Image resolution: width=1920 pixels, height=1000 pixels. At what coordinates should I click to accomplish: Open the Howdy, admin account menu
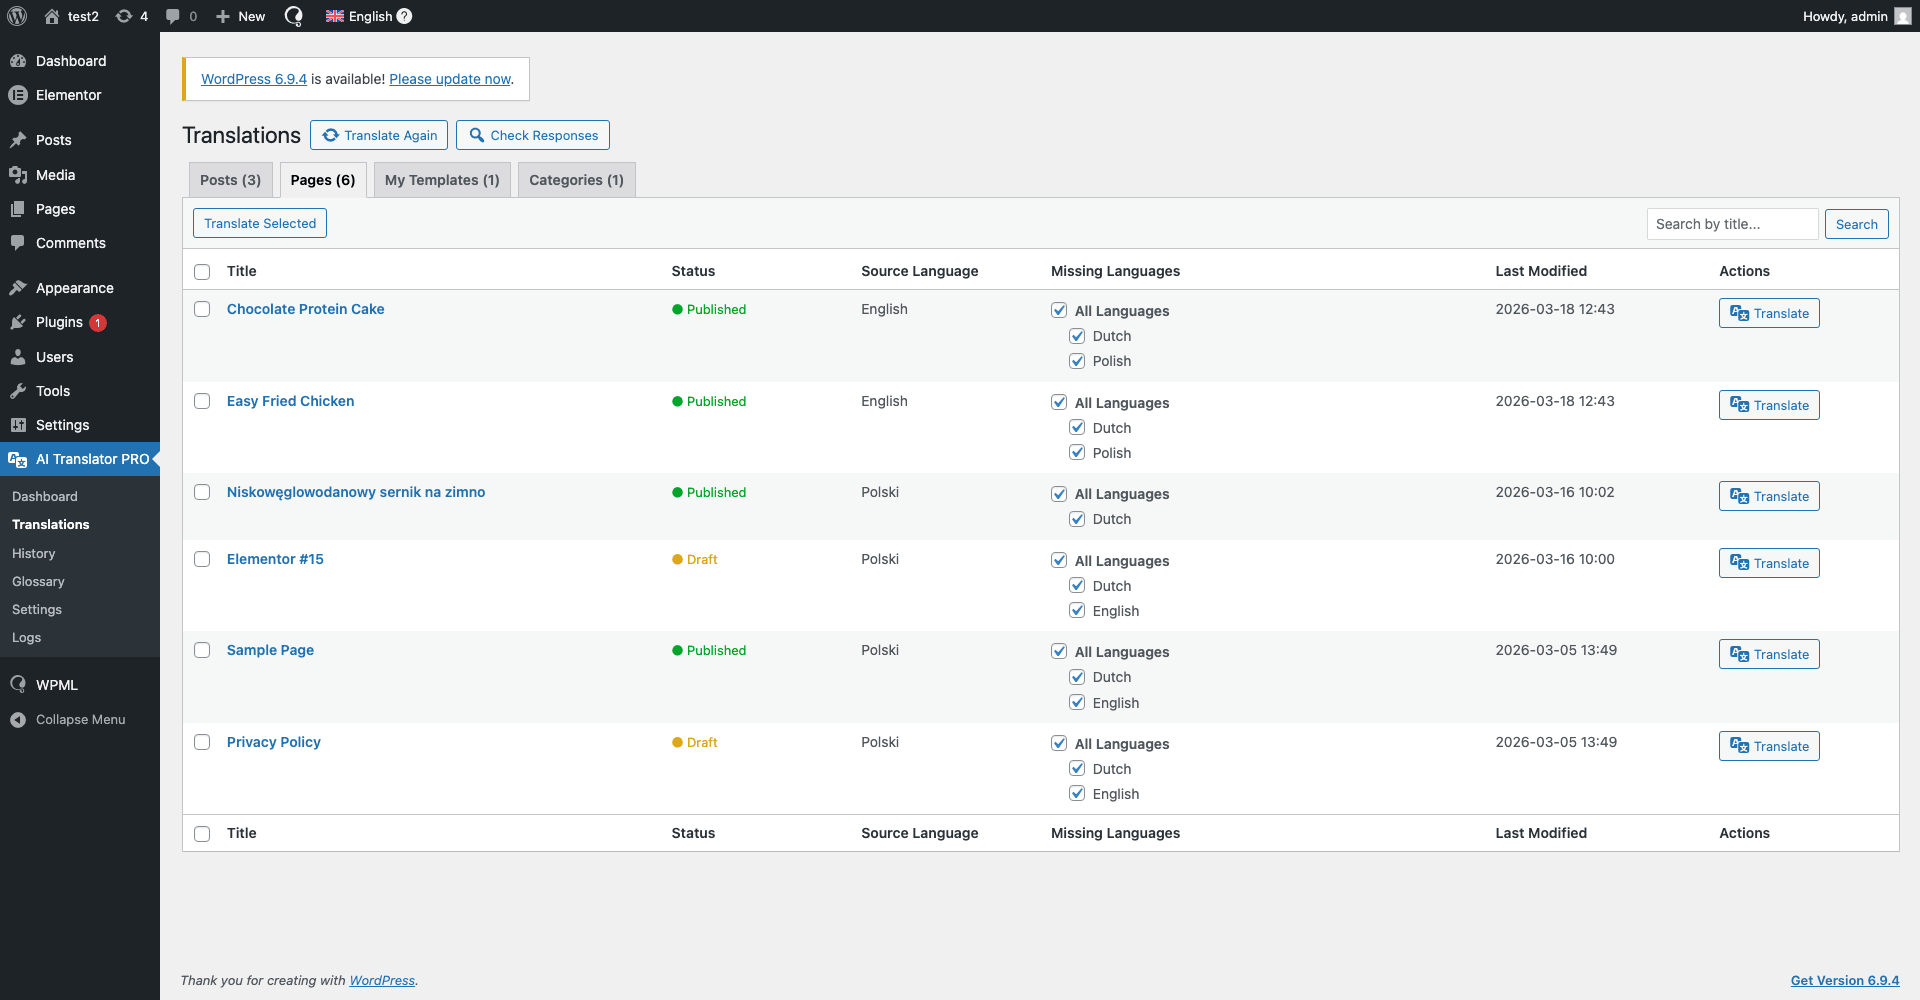1844,16
